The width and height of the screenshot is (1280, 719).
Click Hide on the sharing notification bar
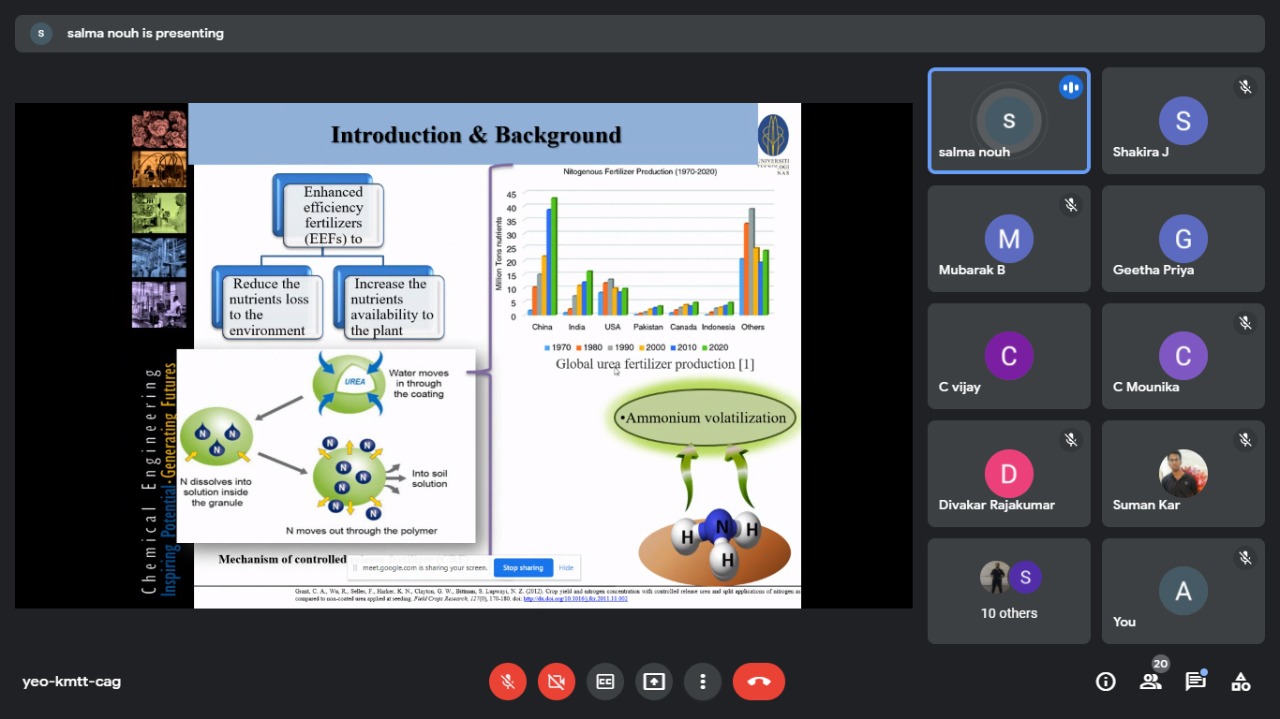click(x=566, y=568)
